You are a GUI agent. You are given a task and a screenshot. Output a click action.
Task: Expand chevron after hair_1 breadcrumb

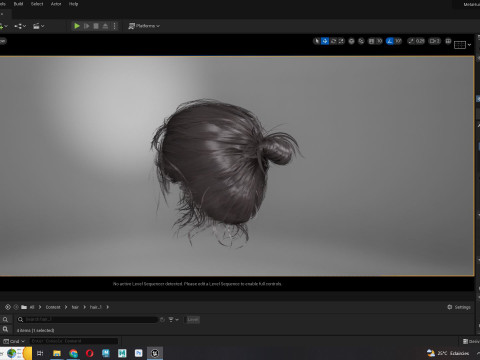coord(107,307)
